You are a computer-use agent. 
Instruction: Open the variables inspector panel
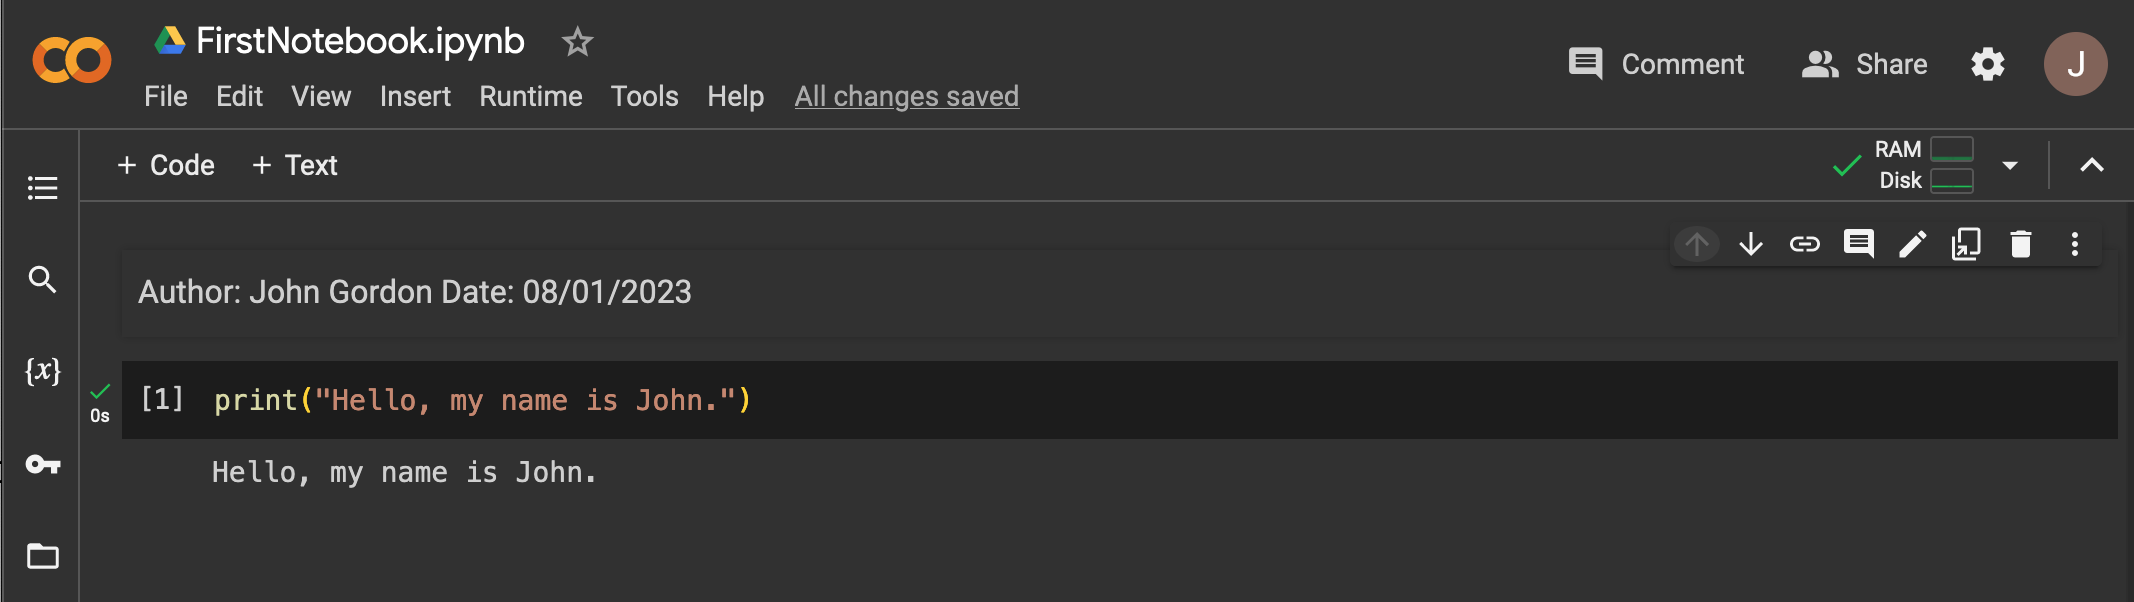coord(42,371)
